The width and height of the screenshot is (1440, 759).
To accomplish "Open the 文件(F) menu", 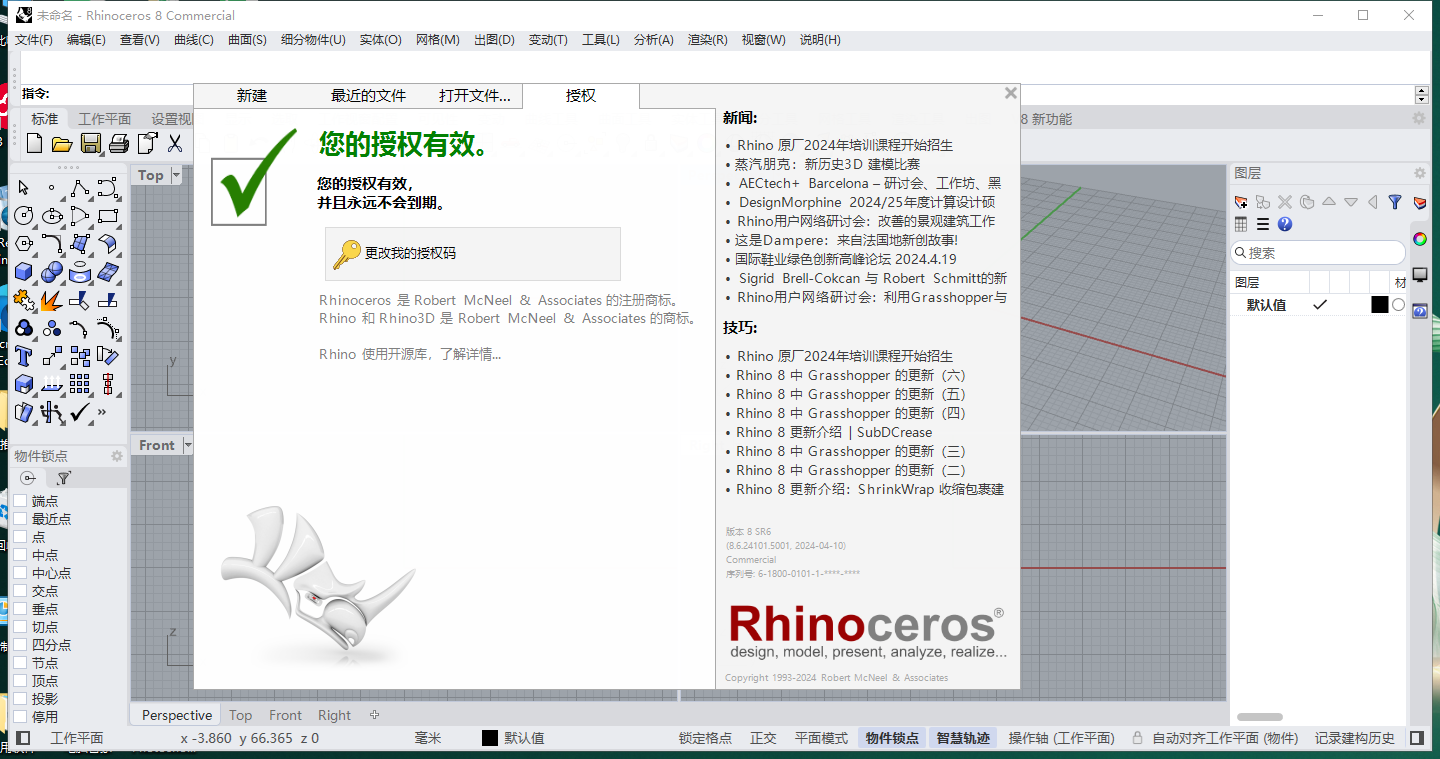I will click(x=34, y=40).
